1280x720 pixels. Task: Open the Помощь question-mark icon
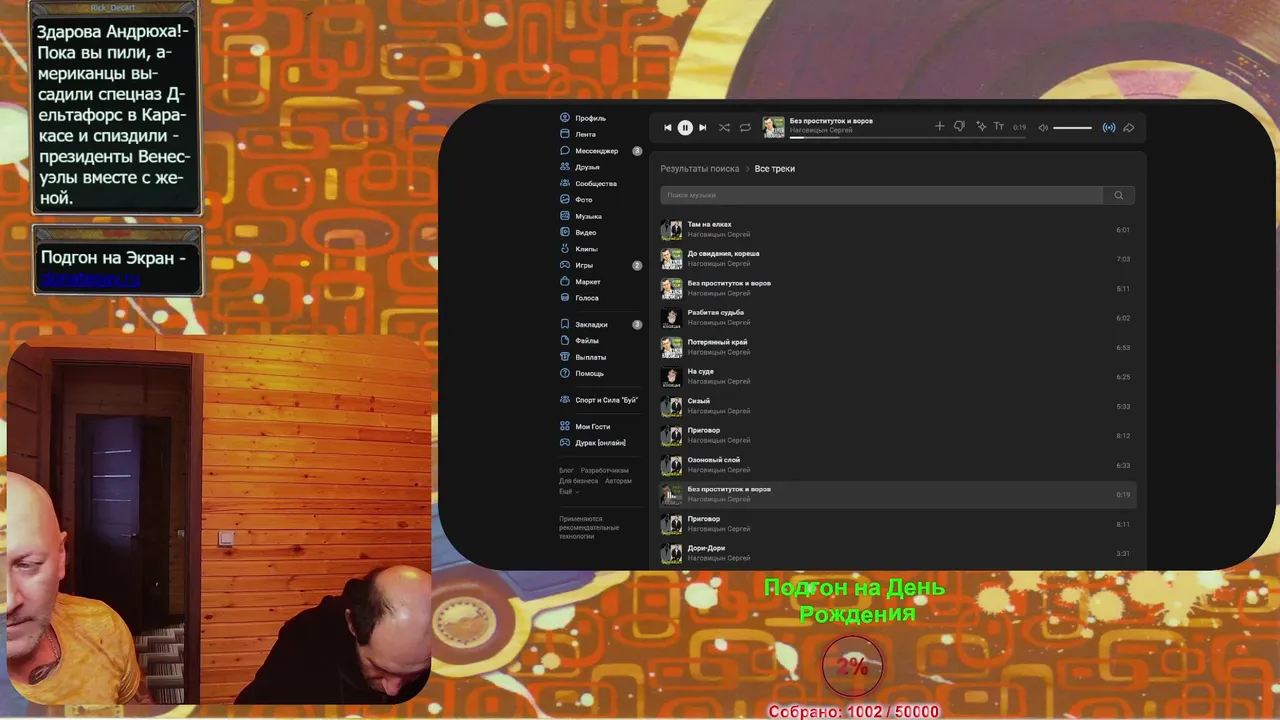tap(565, 373)
